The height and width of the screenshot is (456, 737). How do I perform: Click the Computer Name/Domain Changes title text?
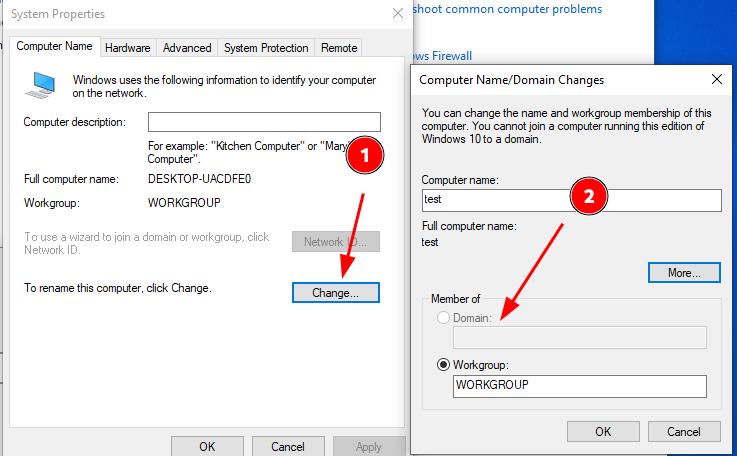click(511, 80)
